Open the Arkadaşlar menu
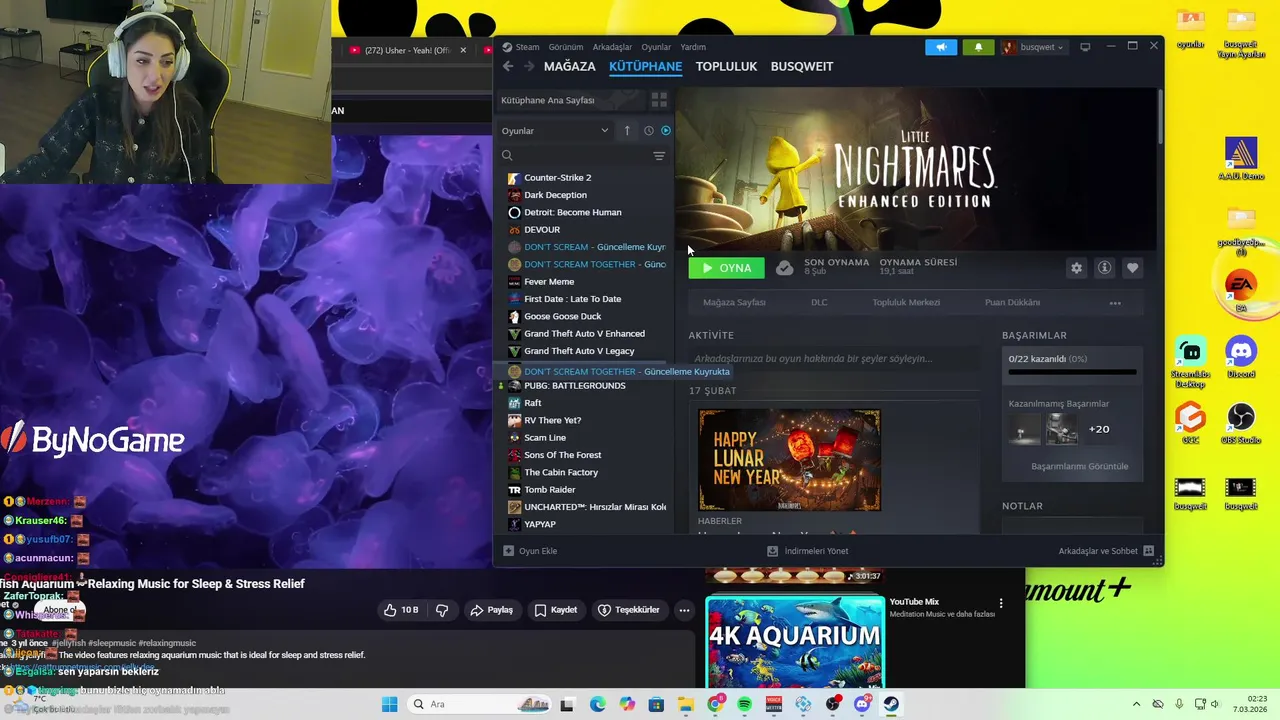Image resolution: width=1280 pixels, height=720 pixels. click(612, 47)
